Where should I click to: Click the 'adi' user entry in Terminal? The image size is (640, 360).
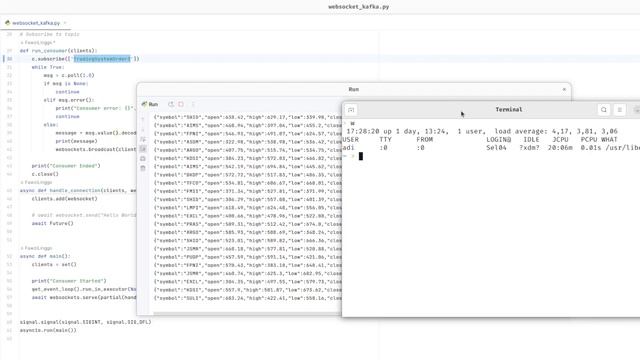click(349, 148)
